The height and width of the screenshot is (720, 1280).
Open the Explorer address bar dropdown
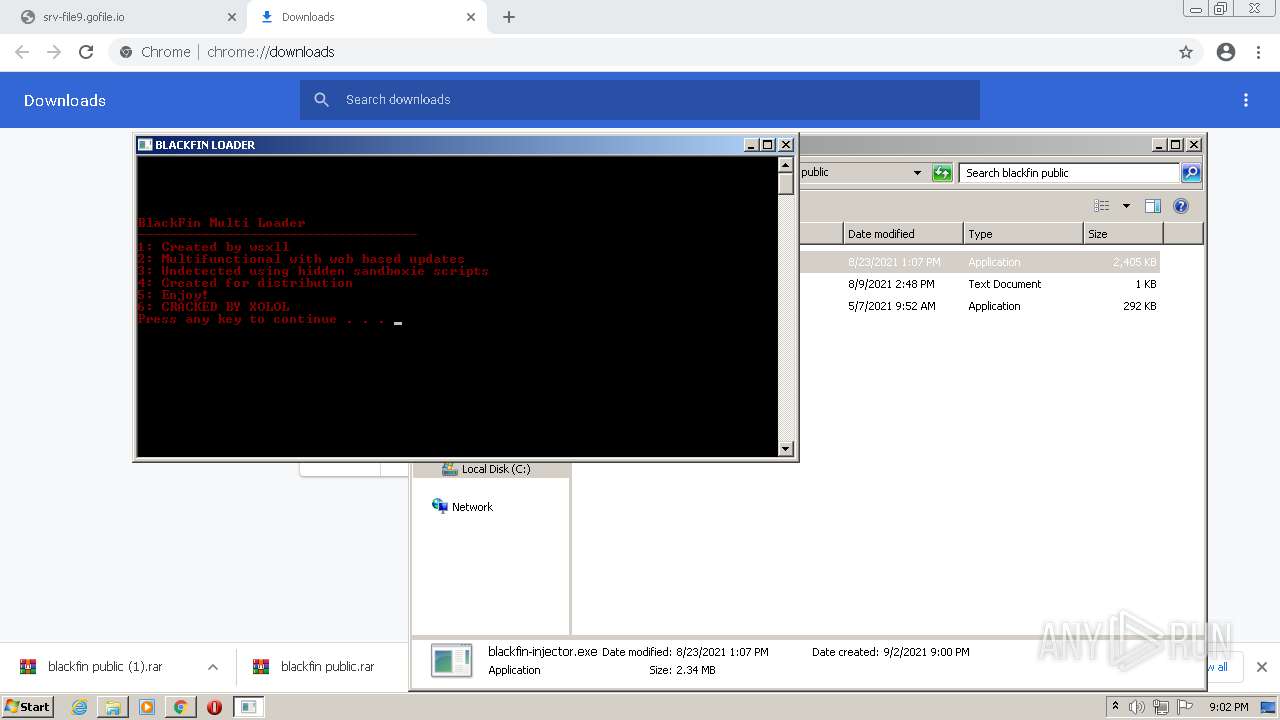click(x=917, y=173)
